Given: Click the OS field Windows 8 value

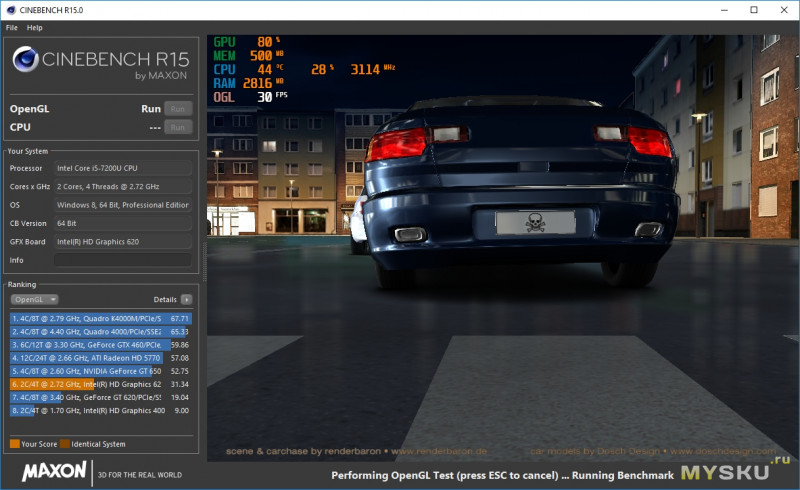Looking at the screenshot, I should [x=123, y=205].
